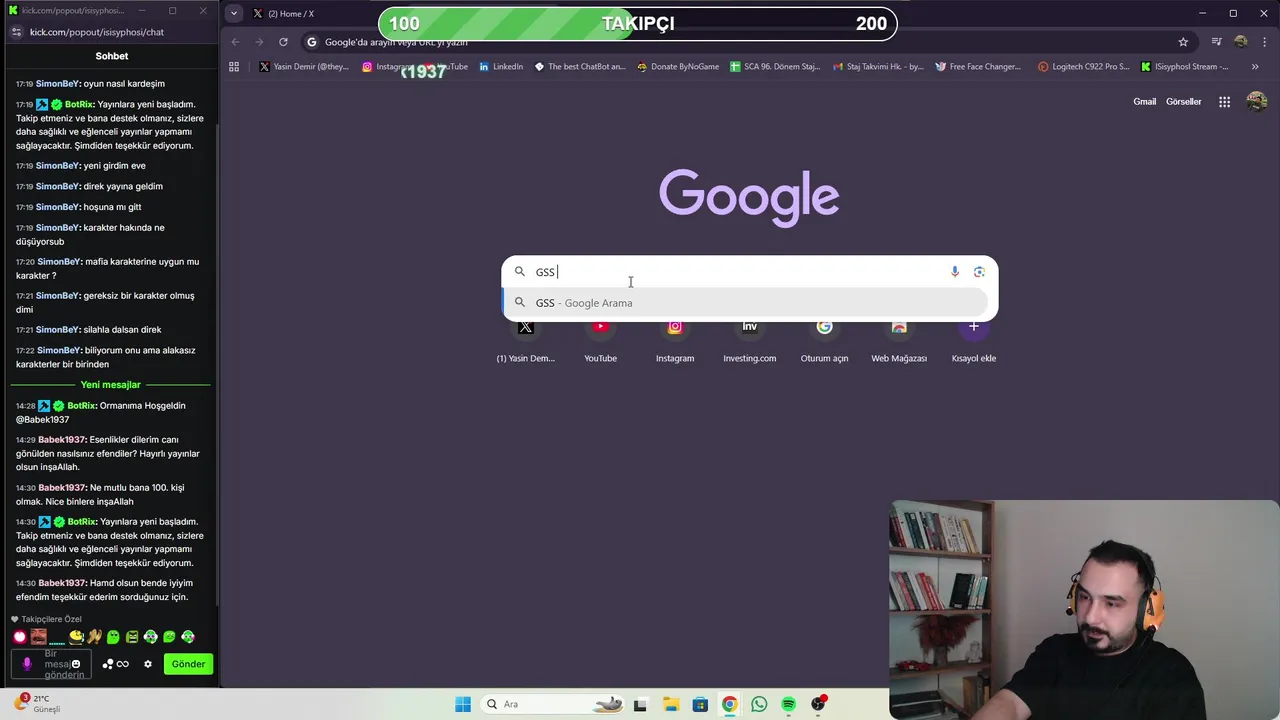Click the purple microphone icon in chat
The height and width of the screenshot is (720, 1280).
point(27,664)
